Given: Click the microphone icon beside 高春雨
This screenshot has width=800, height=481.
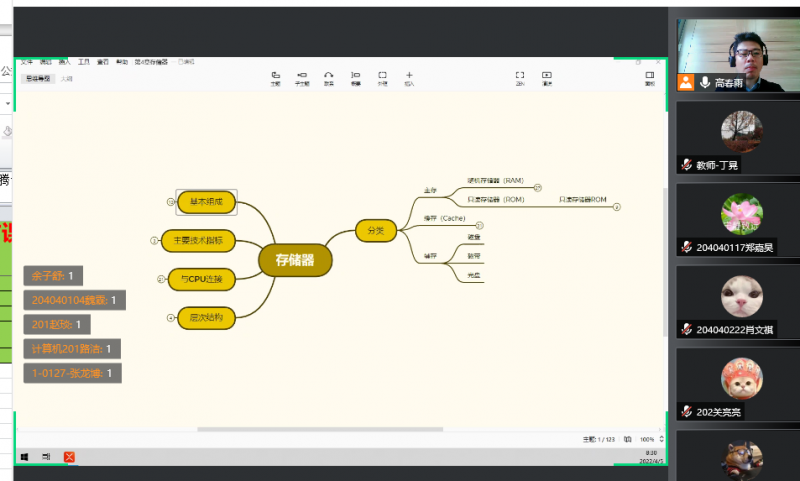Looking at the screenshot, I should click(704, 83).
